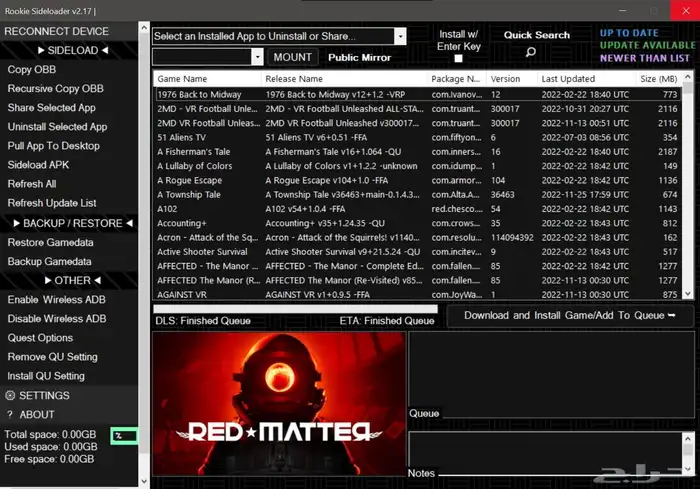Select the 1976 Back to Midway row
Viewport: 700px width, 489px height.
pos(418,95)
